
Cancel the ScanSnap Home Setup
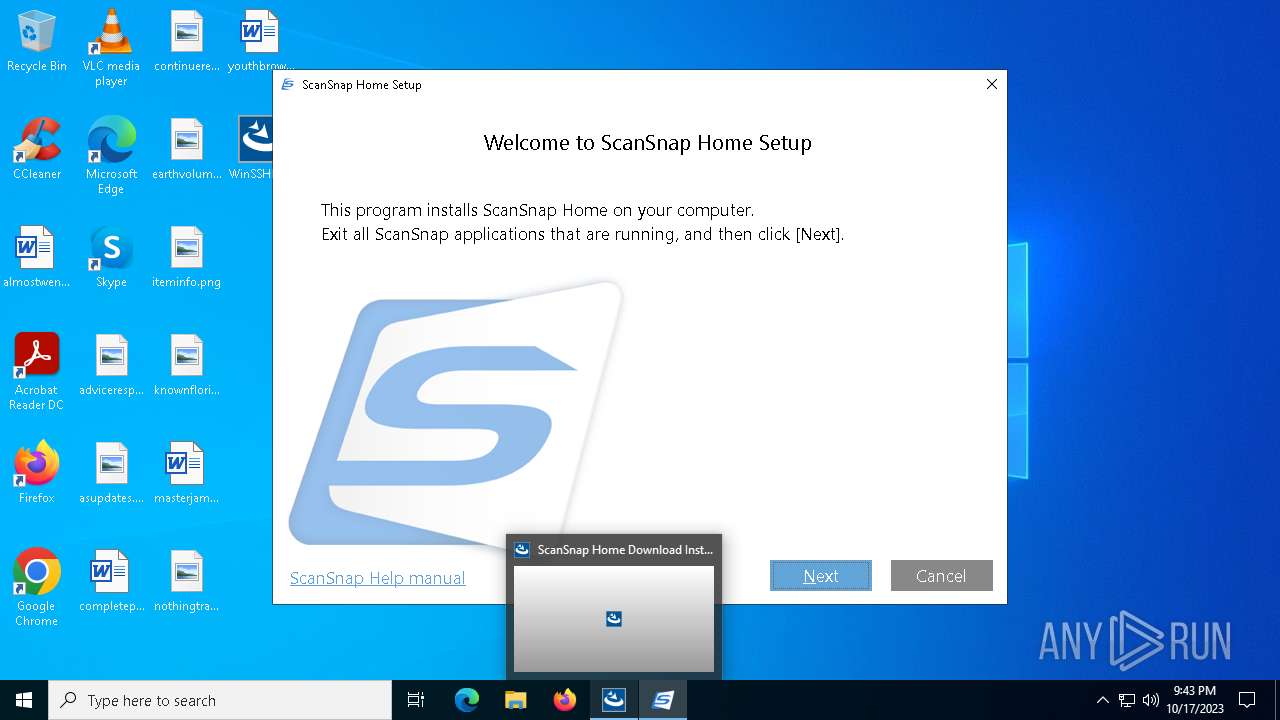tap(942, 576)
